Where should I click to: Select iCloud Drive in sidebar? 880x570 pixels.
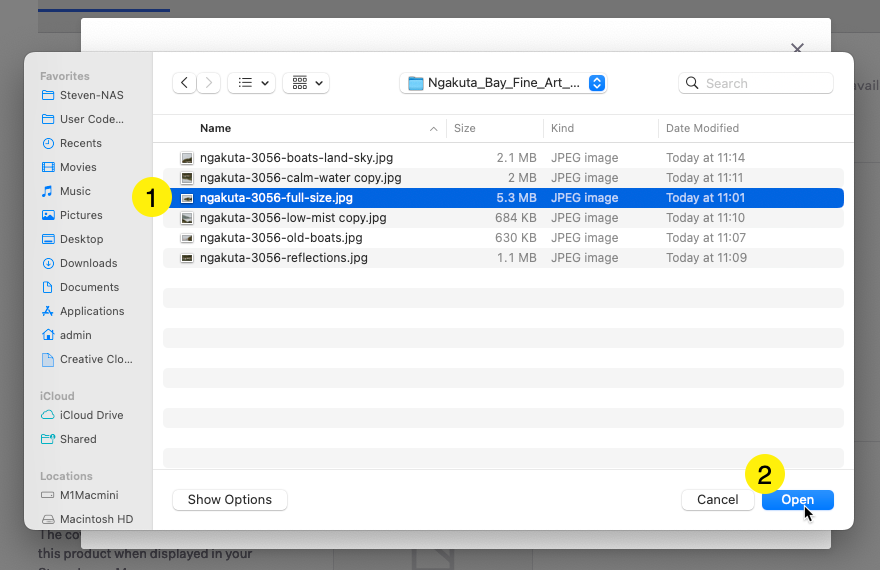pyautogui.click(x=91, y=415)
